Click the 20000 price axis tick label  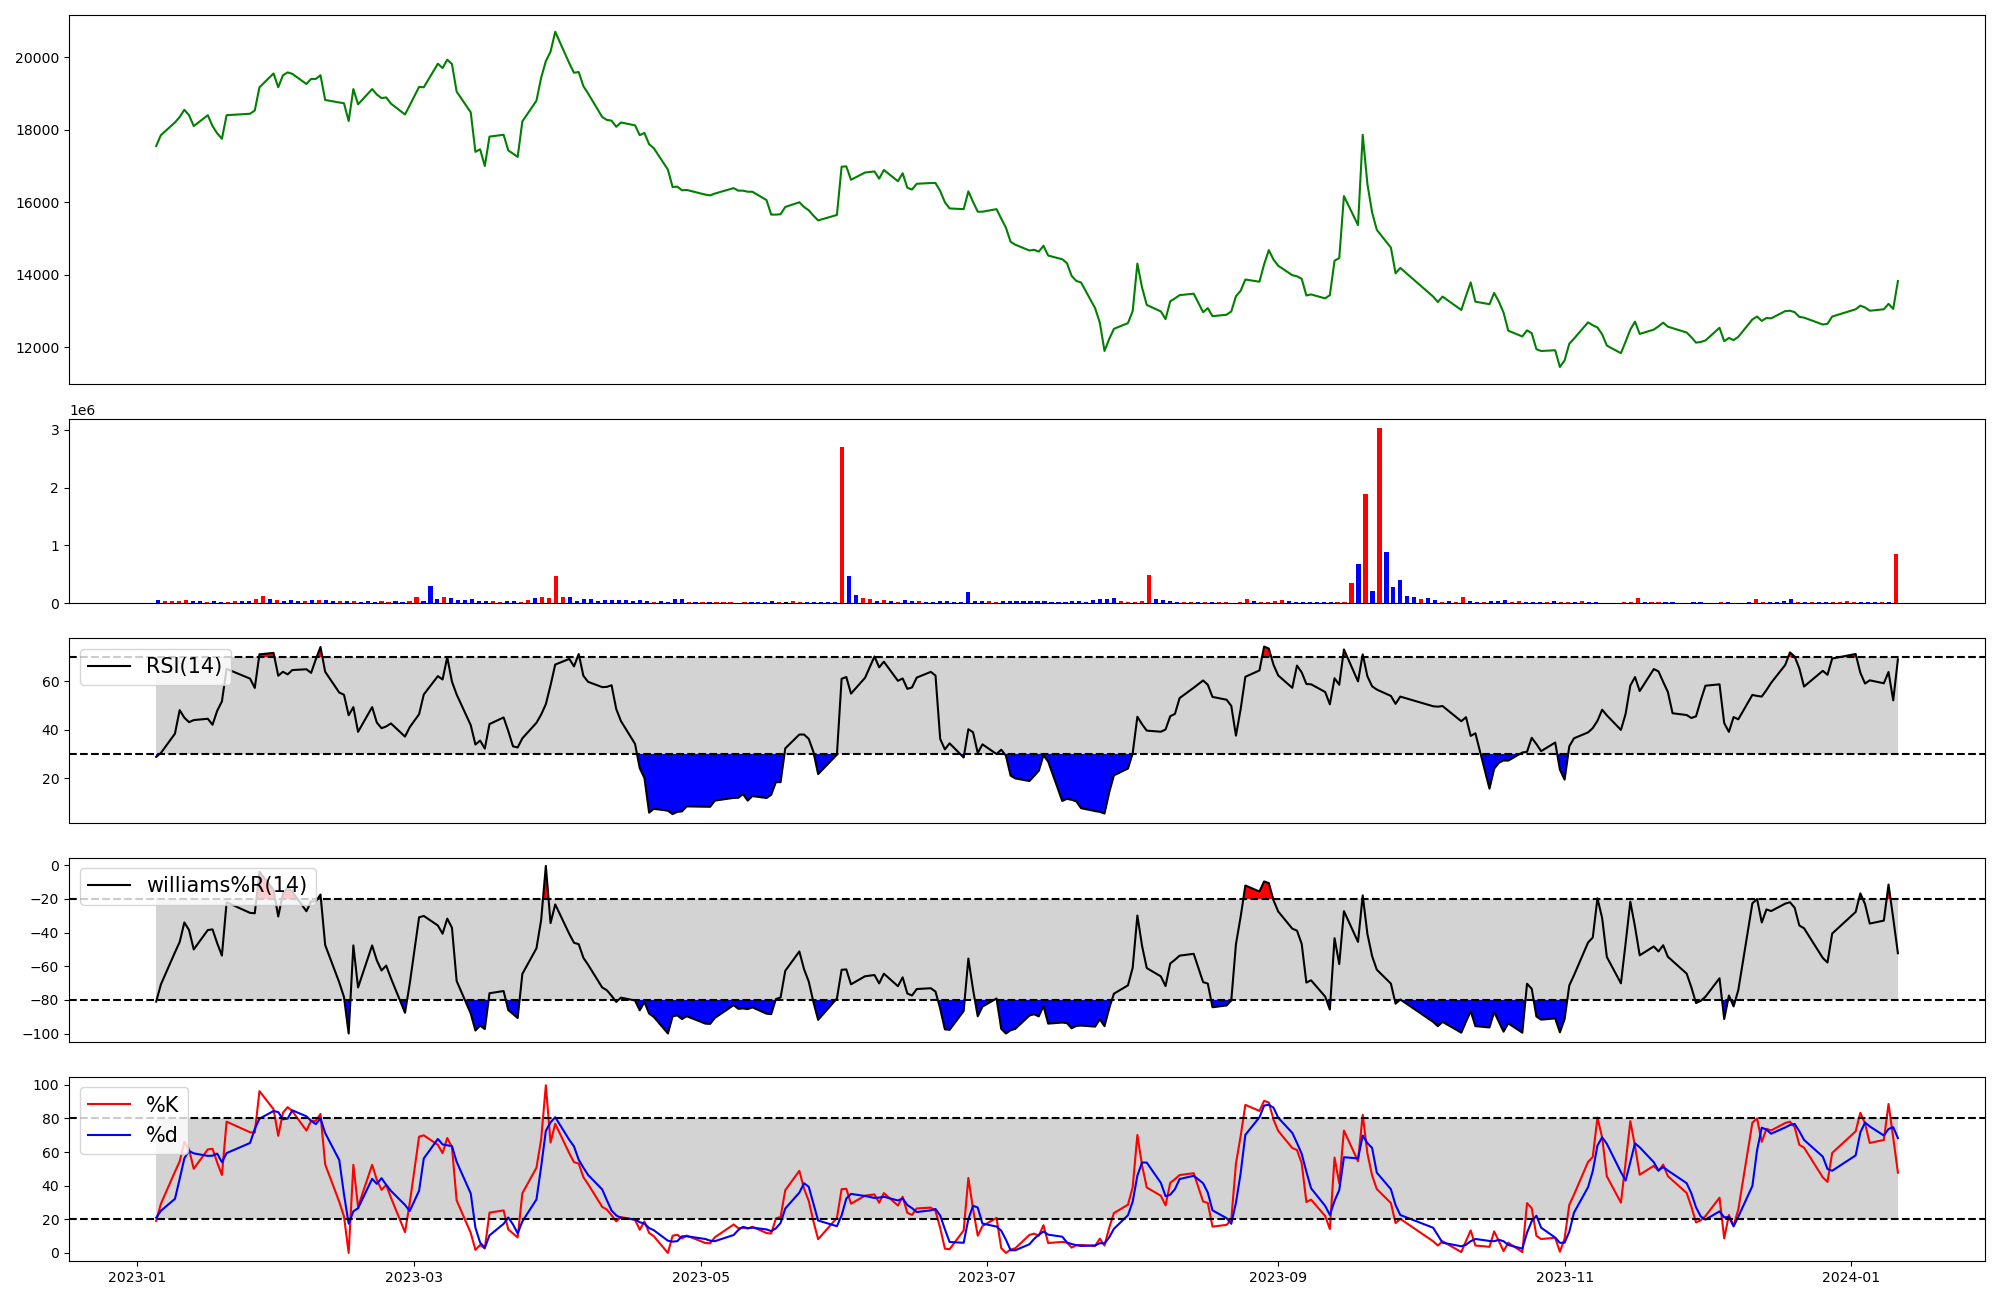coord(37,58)
